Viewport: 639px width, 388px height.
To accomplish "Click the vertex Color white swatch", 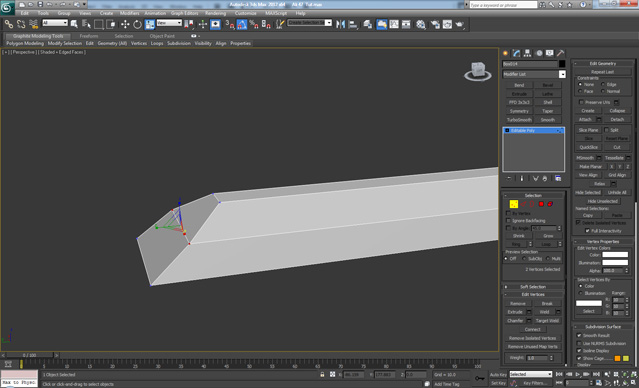I will 615,255.
